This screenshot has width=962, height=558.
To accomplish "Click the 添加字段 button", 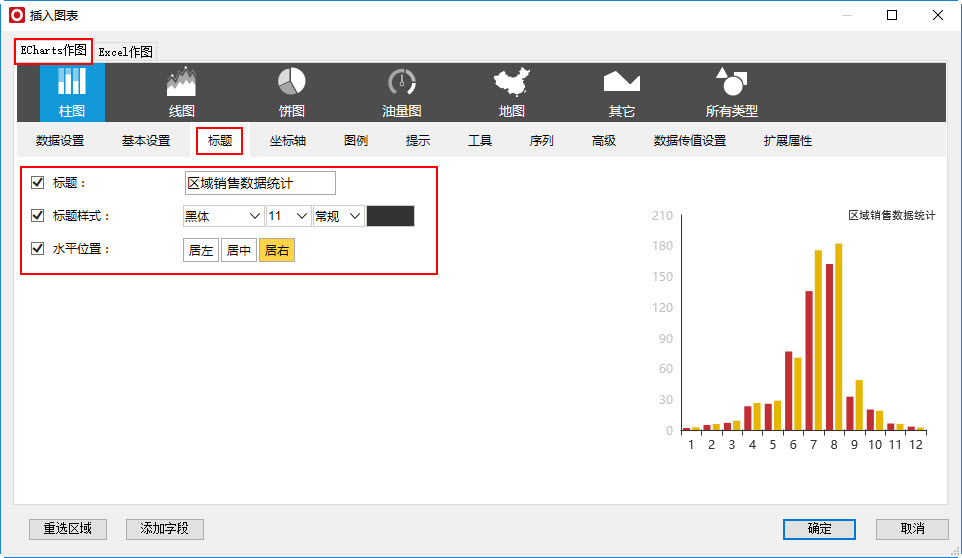I will tap(165, 529).
